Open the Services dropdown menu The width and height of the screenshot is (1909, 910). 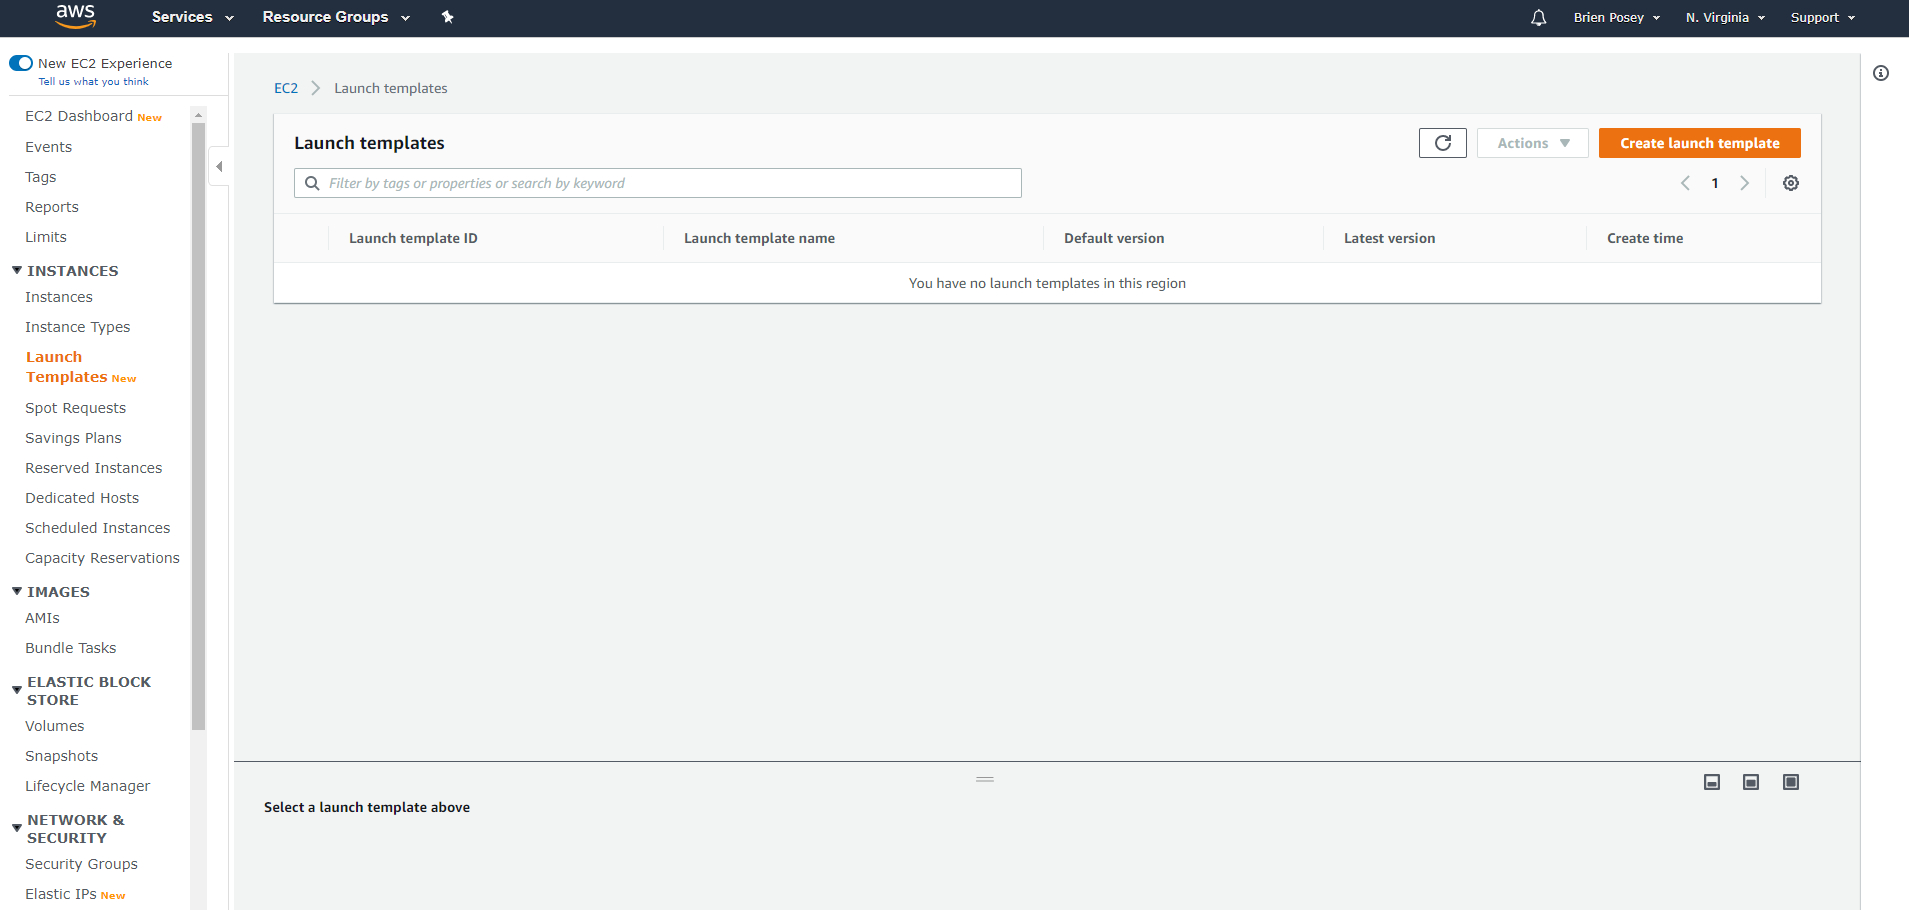[x=192, y=17]
